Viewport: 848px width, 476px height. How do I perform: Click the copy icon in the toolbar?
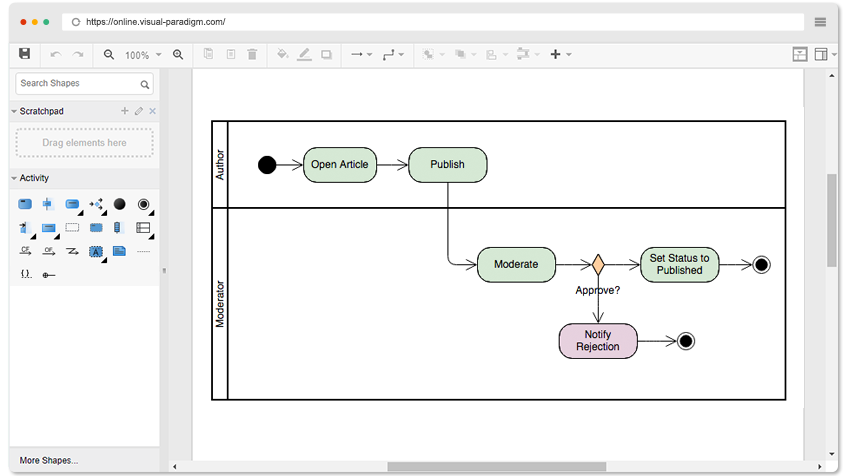(208, 54)
